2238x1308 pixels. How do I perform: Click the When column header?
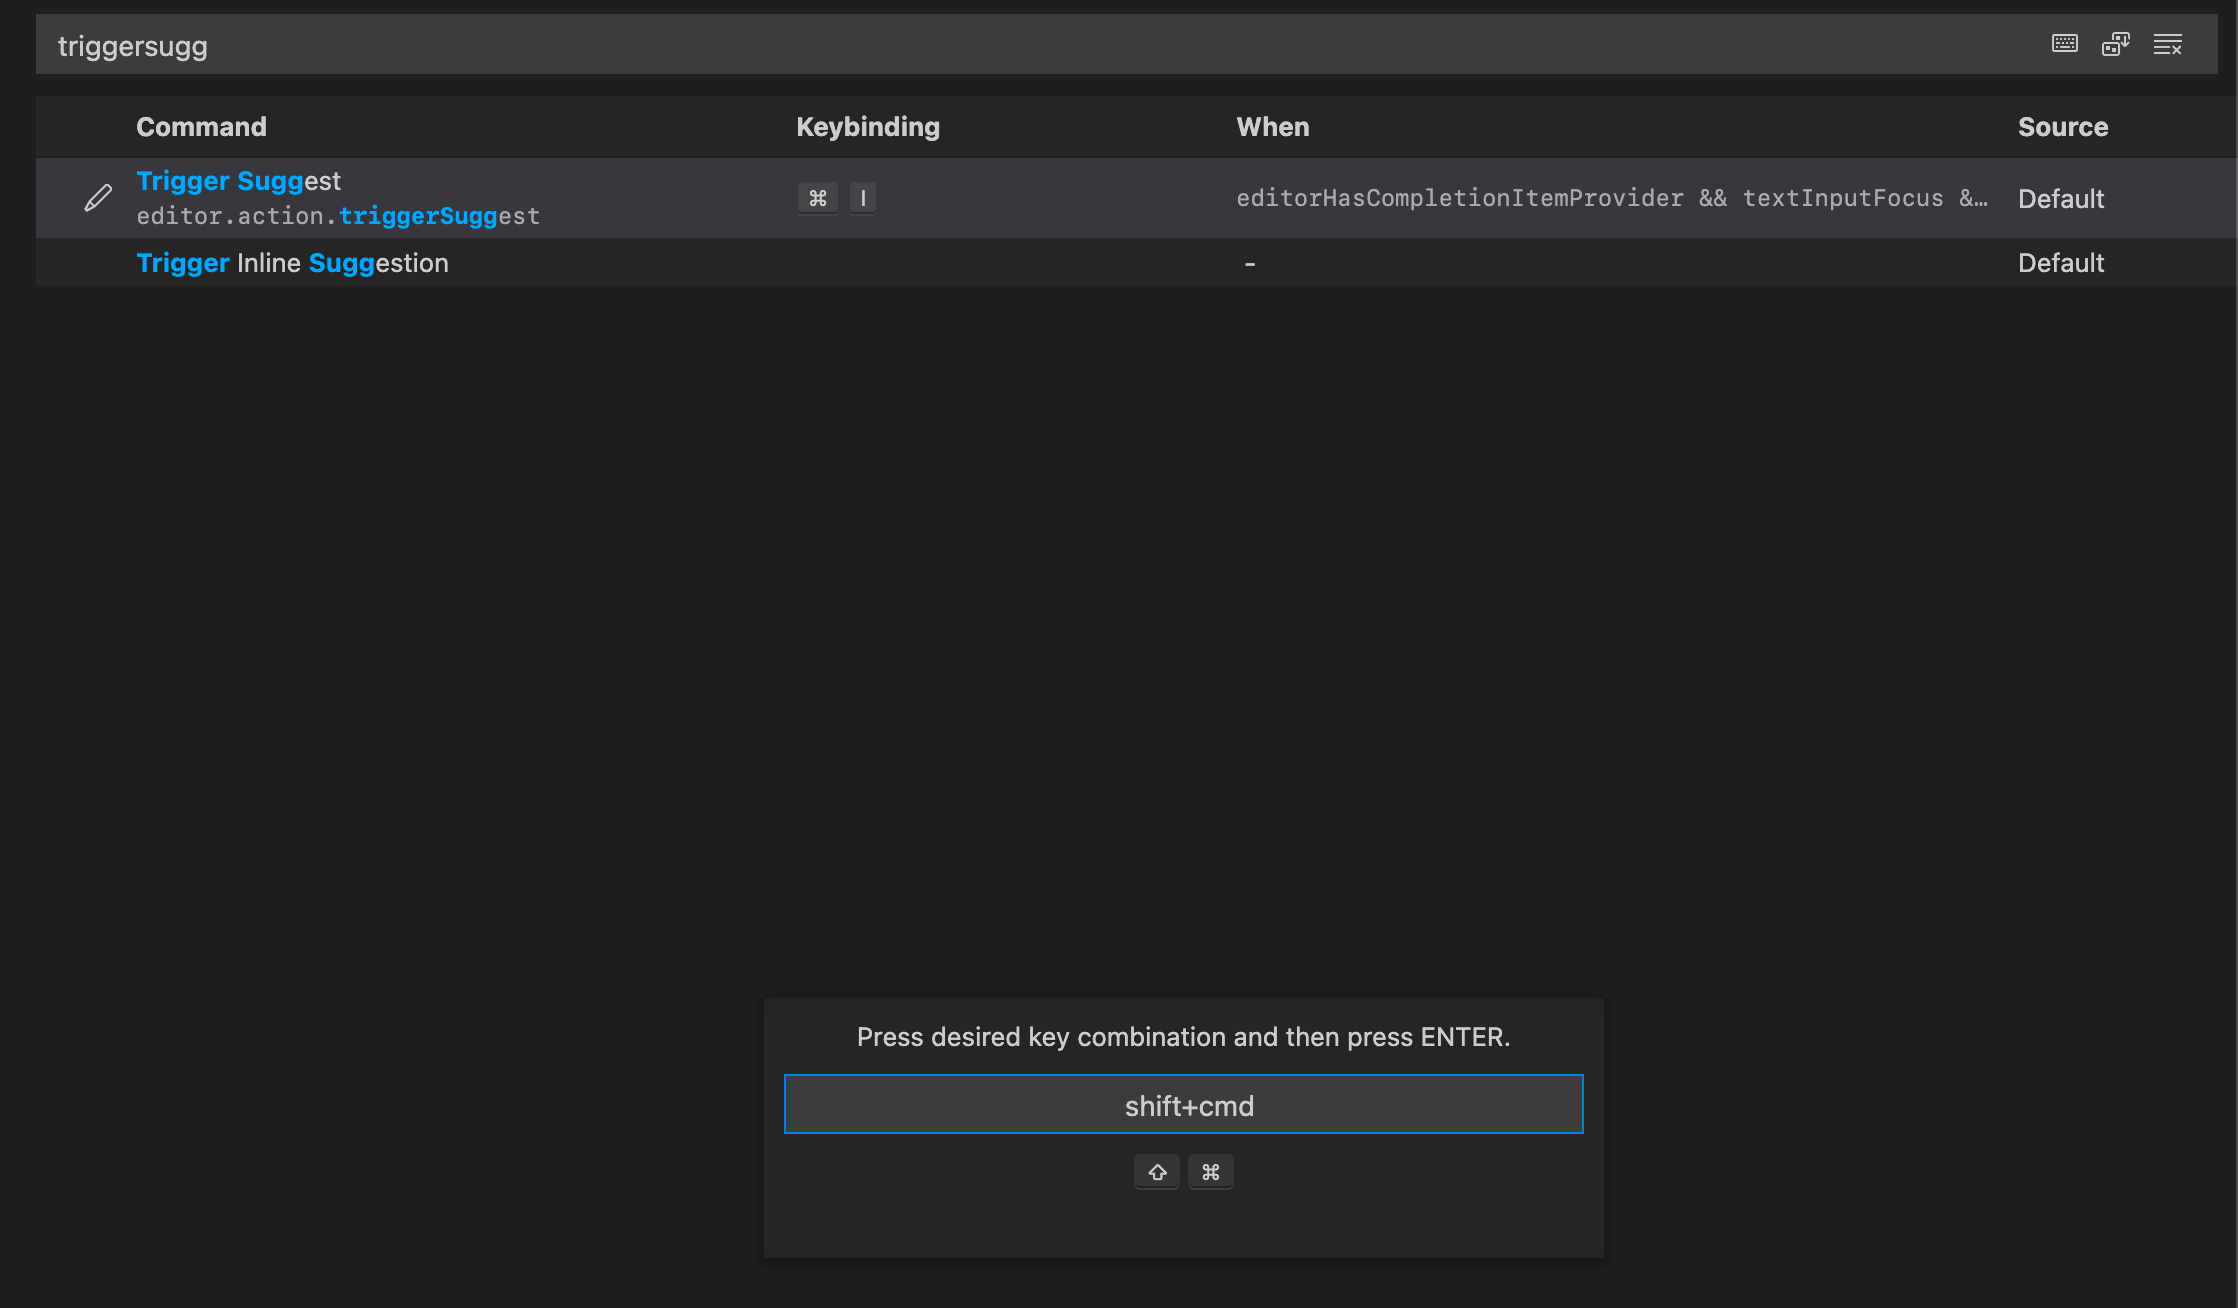coord(1272,127)
